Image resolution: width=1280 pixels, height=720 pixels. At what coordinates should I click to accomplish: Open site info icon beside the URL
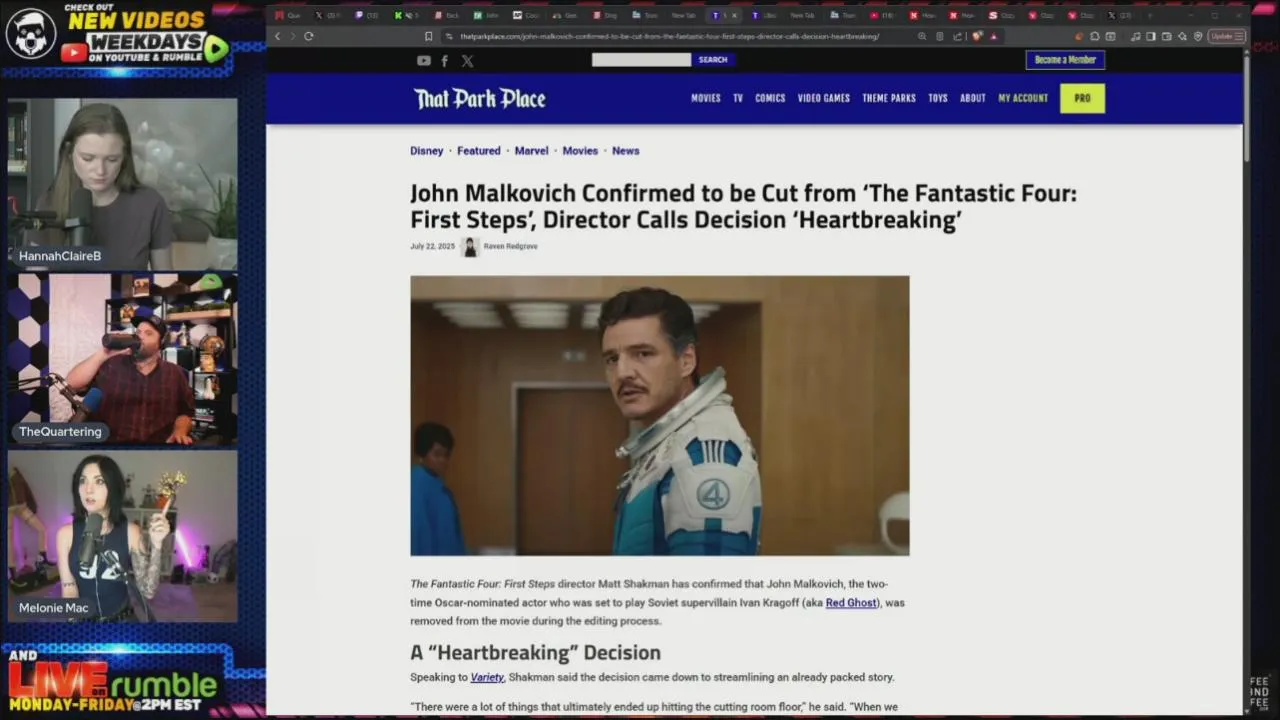449,36
